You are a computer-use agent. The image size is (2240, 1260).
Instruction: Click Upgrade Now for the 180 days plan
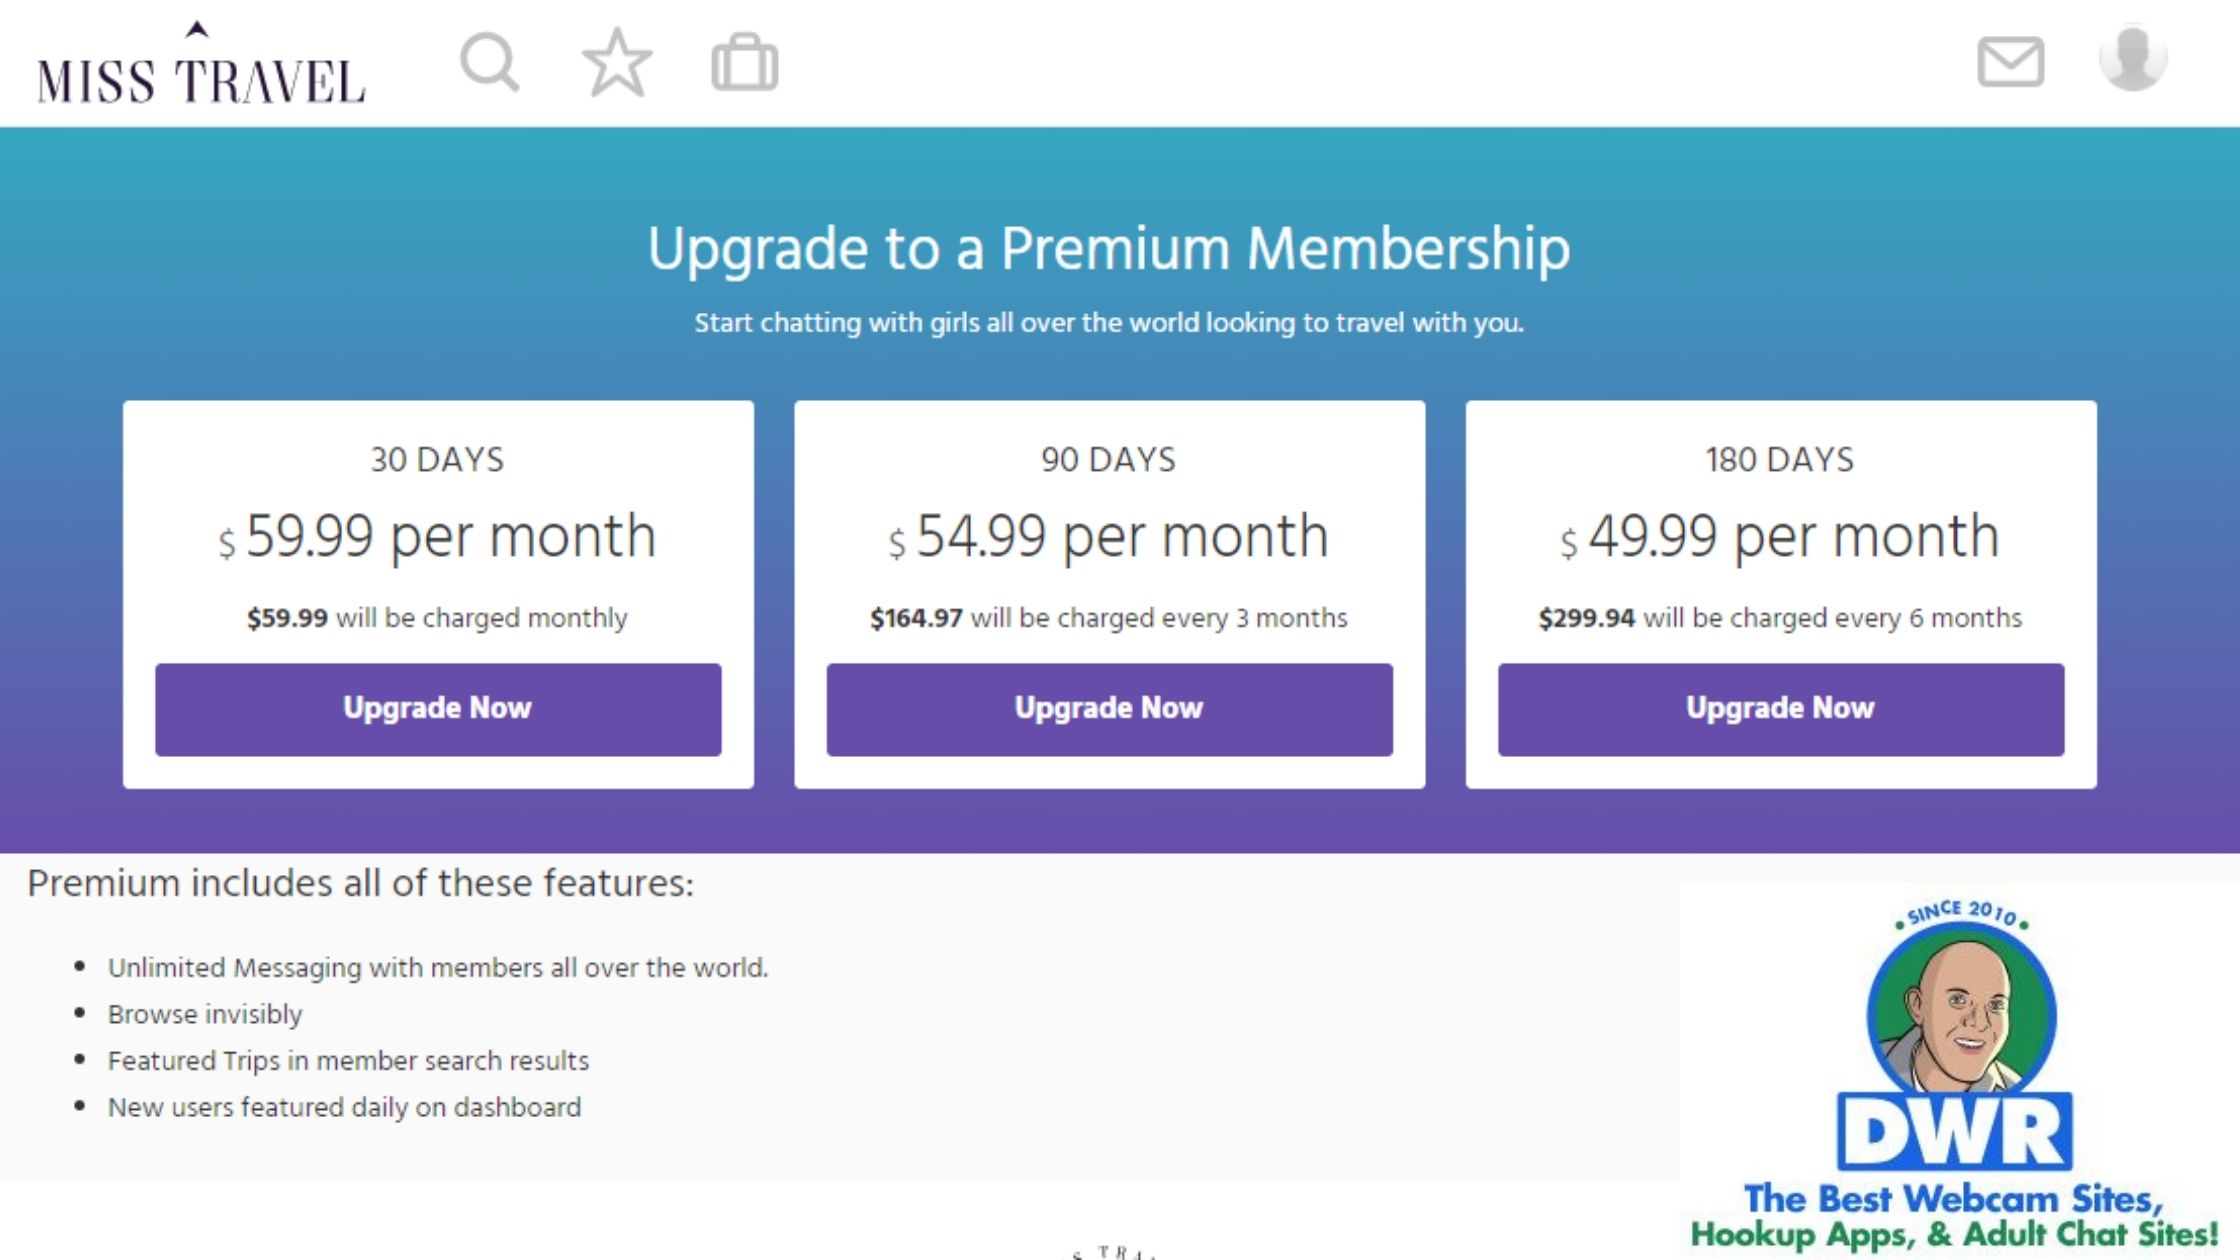pyautogui.click(x=1780, y=709)
